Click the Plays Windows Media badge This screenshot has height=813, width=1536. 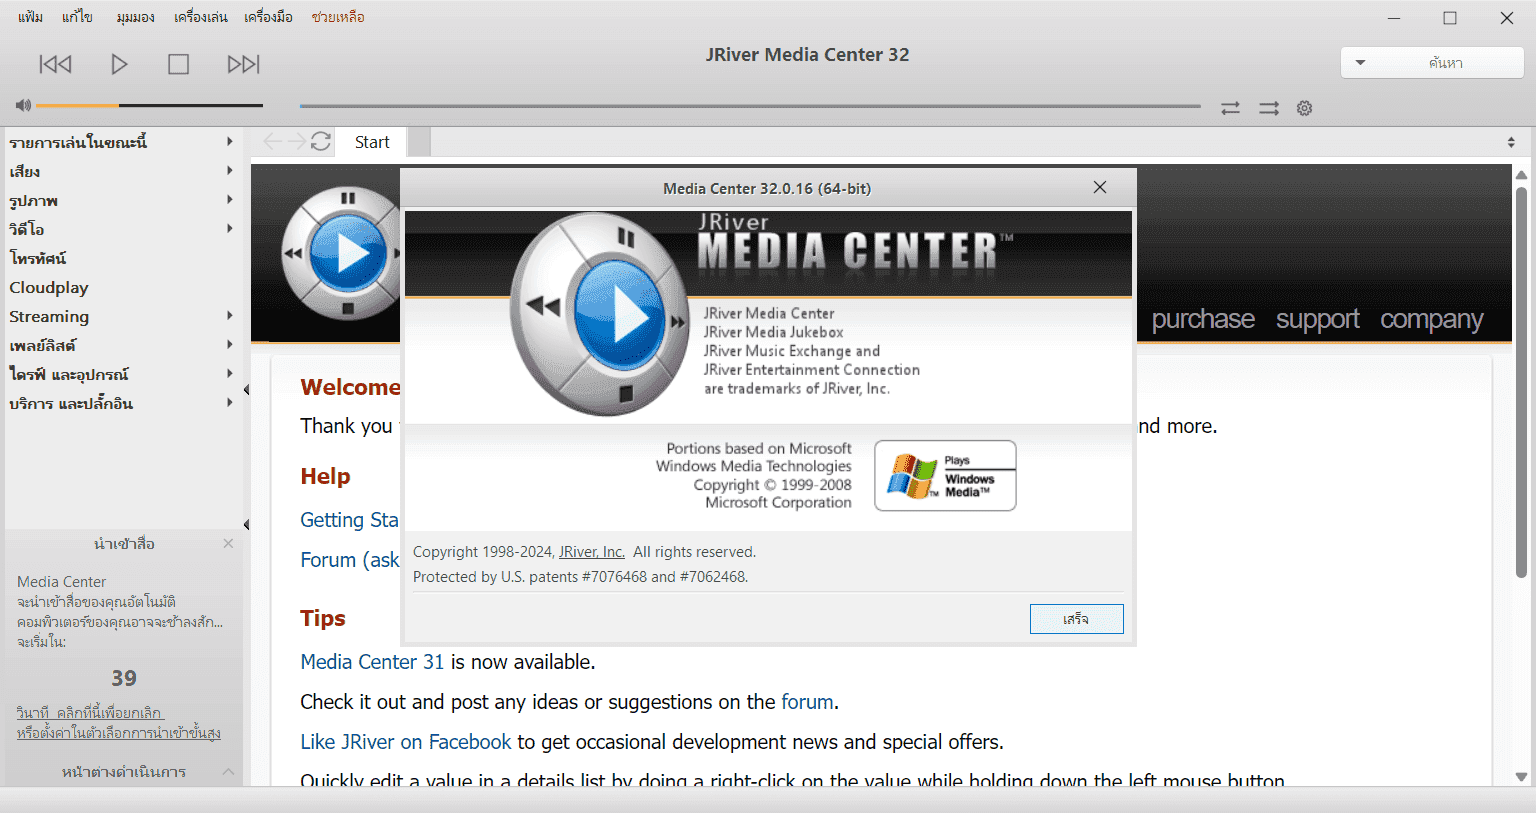point(945,476)
